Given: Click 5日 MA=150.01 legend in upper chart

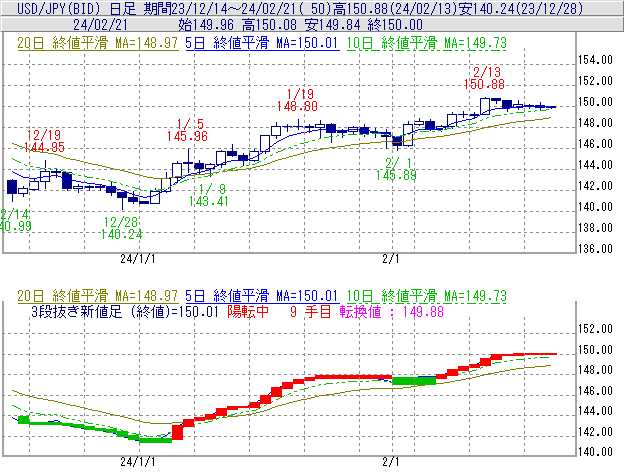Looking at the screenshot, I should [x=262, y=43].
